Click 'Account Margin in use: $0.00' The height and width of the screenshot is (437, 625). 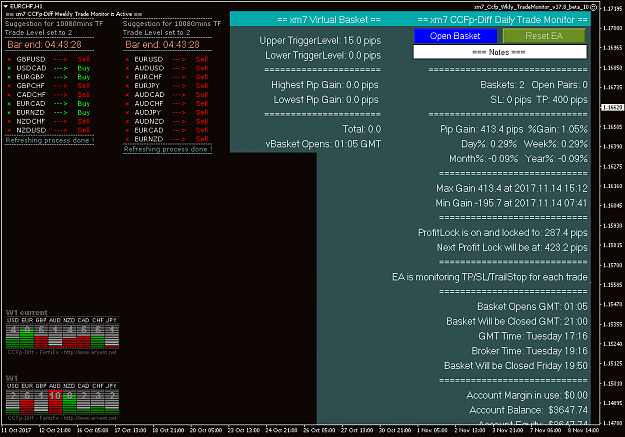(527, 395)
